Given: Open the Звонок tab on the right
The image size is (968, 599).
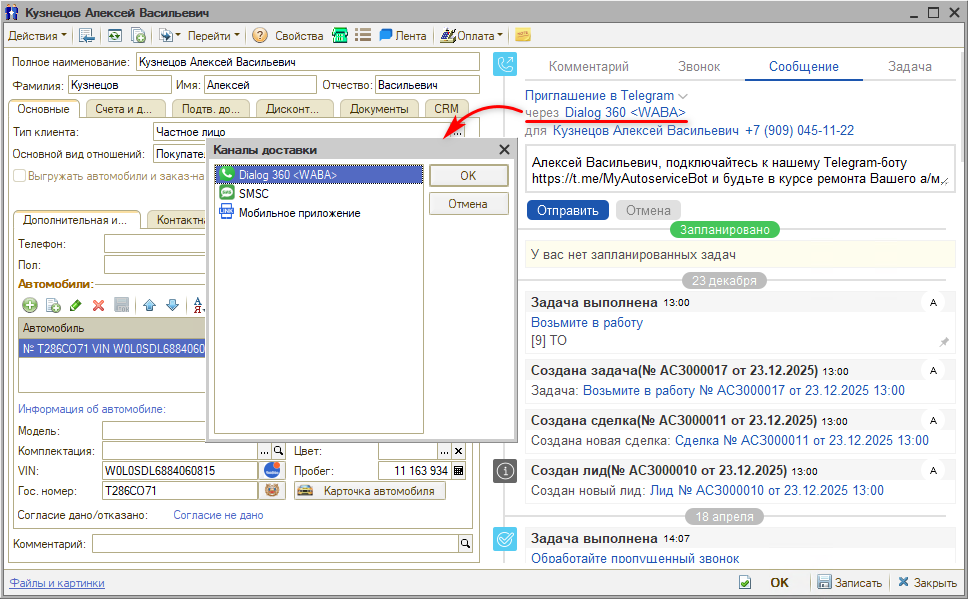Looking at the screenshot, I should click(698, 66).
